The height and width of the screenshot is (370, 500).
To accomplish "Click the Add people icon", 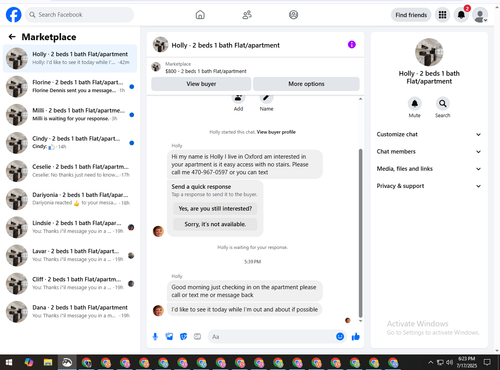I will (238, 98).
